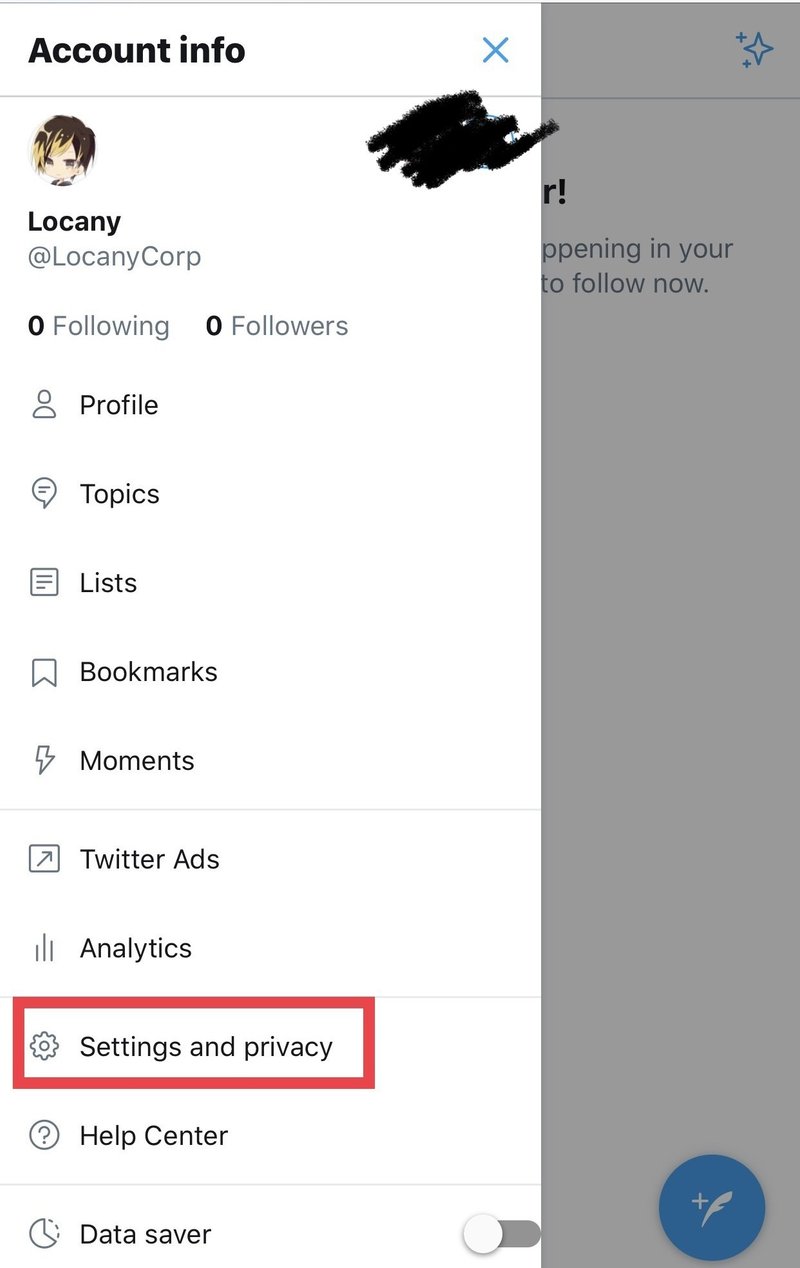Toggle the Data saver switch
Viewport: 800px width, 1268px height.
[502, 1234]
